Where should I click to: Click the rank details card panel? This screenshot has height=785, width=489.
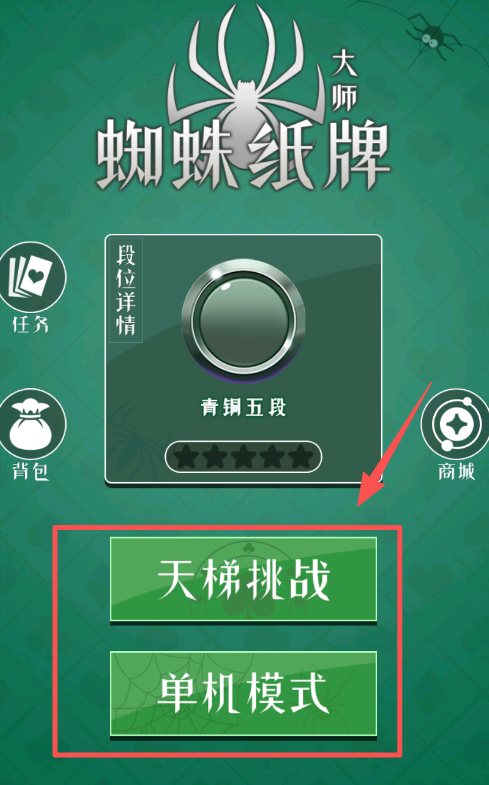tap(243, 359)
